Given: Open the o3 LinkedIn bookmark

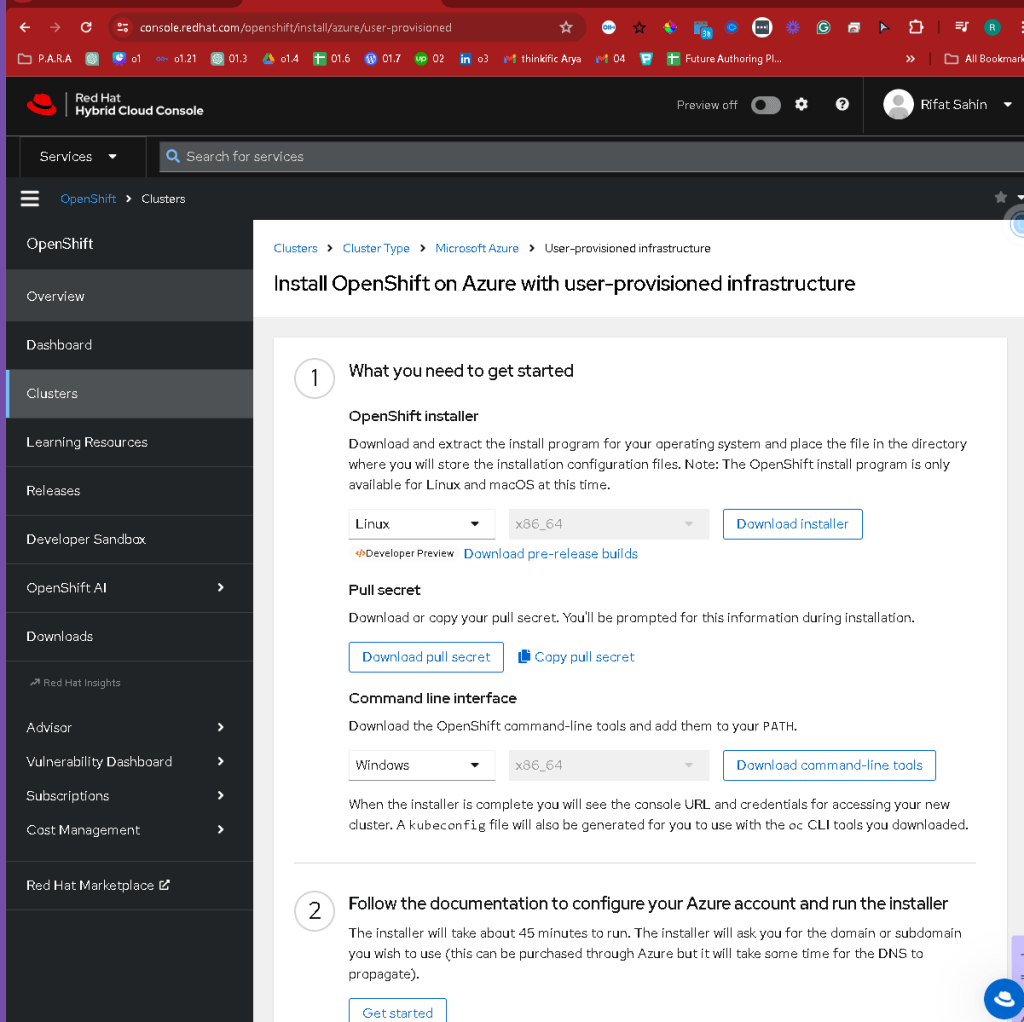Looking at the screenshot, I should 474,59.
